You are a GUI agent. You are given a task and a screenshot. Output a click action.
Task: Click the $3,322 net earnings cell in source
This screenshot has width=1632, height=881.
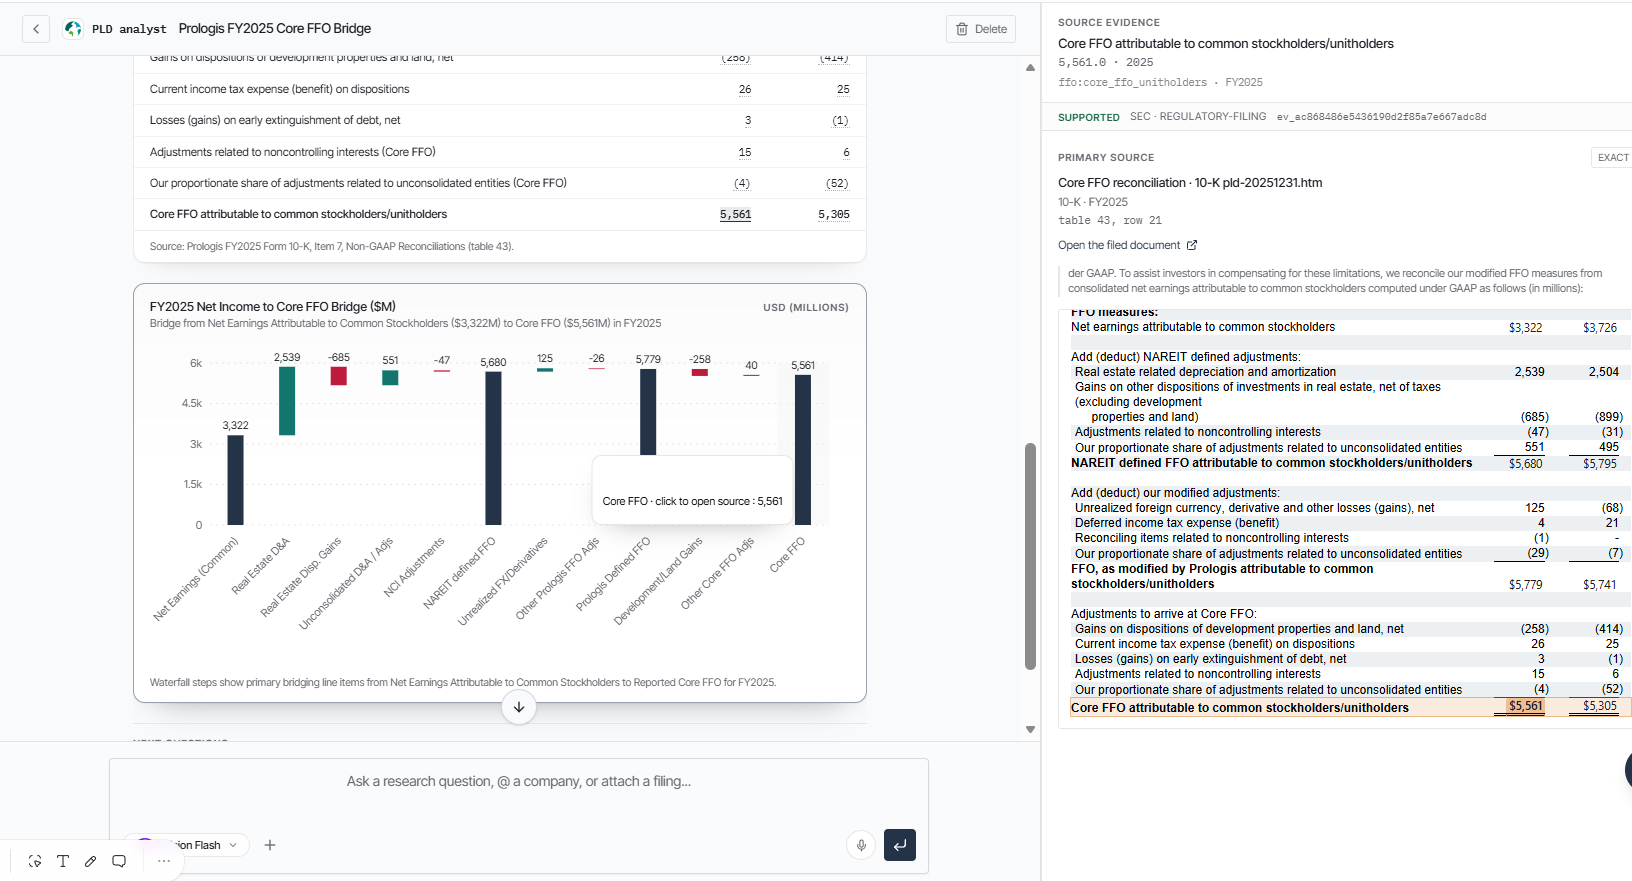(1526, 328)
